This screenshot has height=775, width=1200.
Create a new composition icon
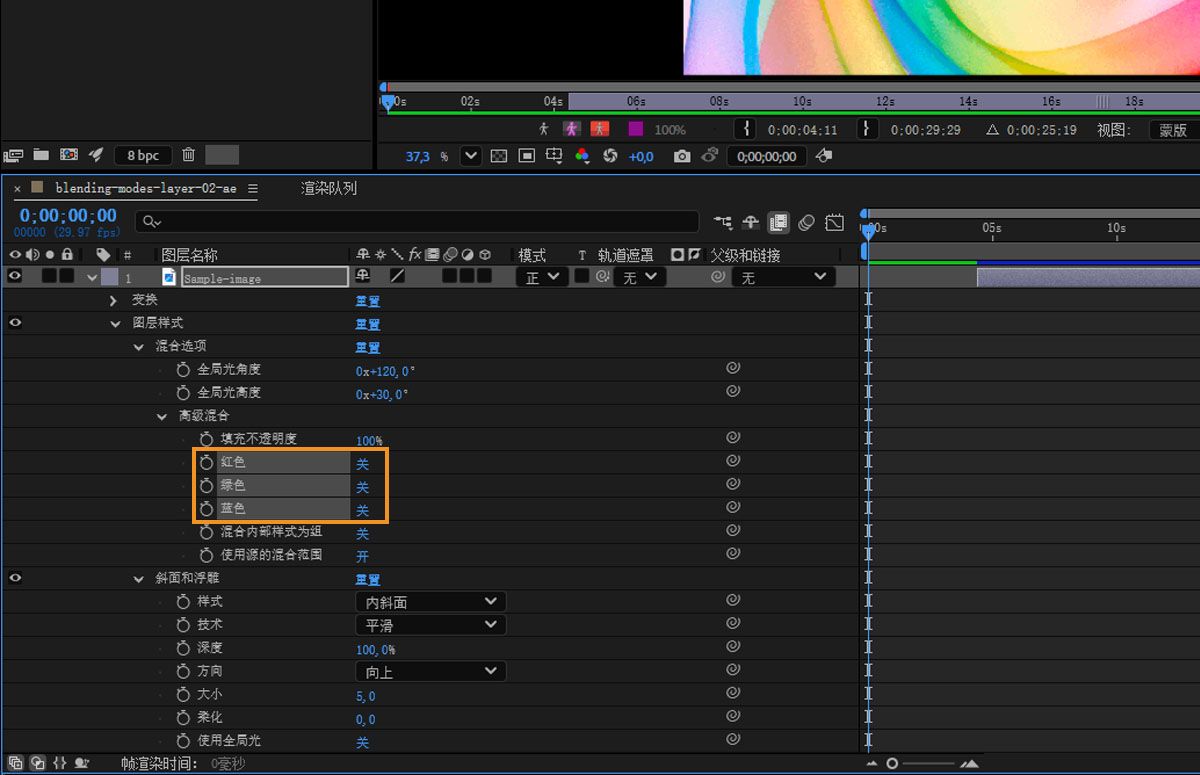(69, 155)
